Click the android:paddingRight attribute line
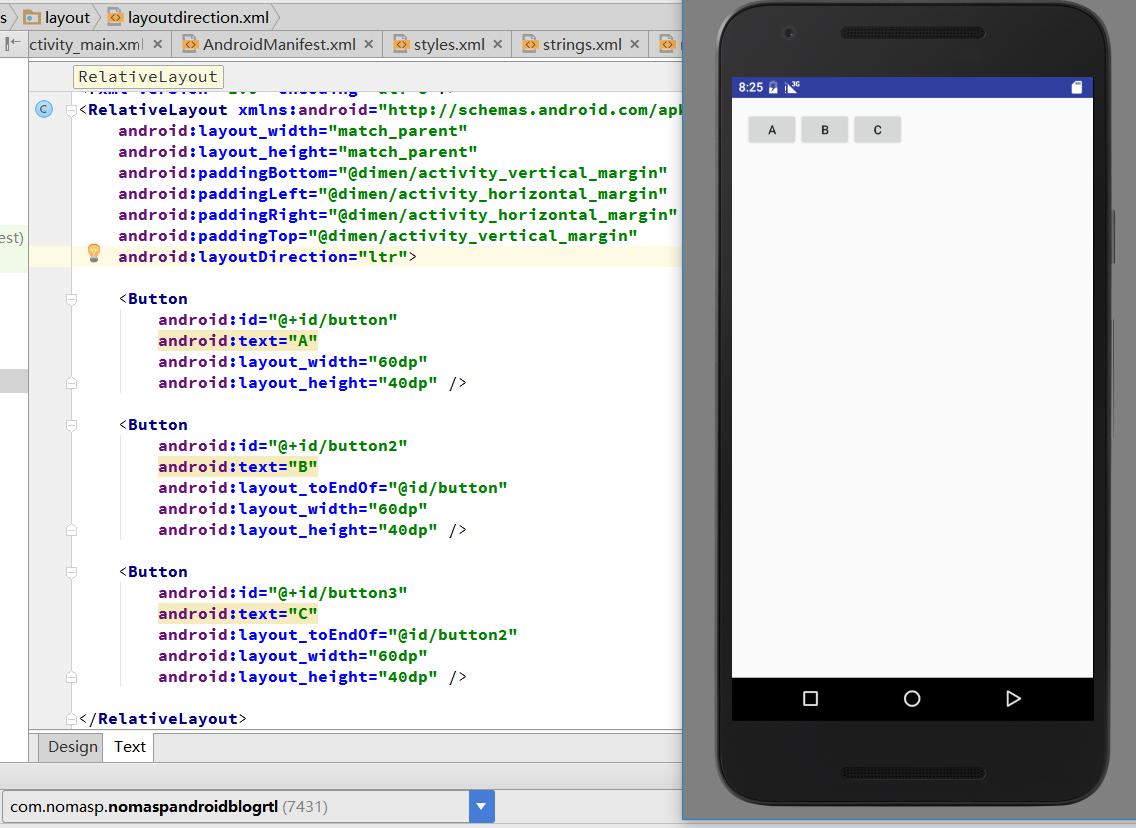 click(x=398, y=215)
